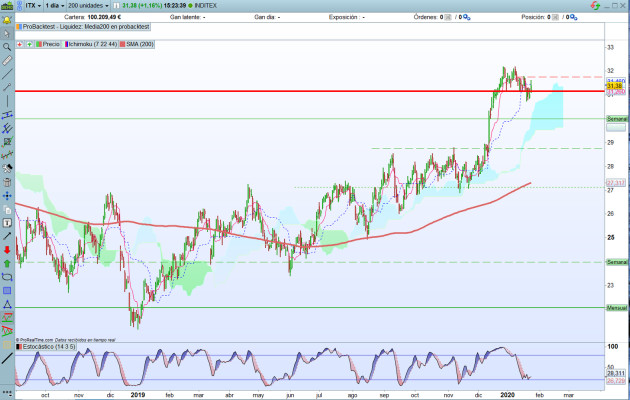Remove indicator with red minus icon
The width and height of the screenshot is (630, 400).
pos(19,44)
